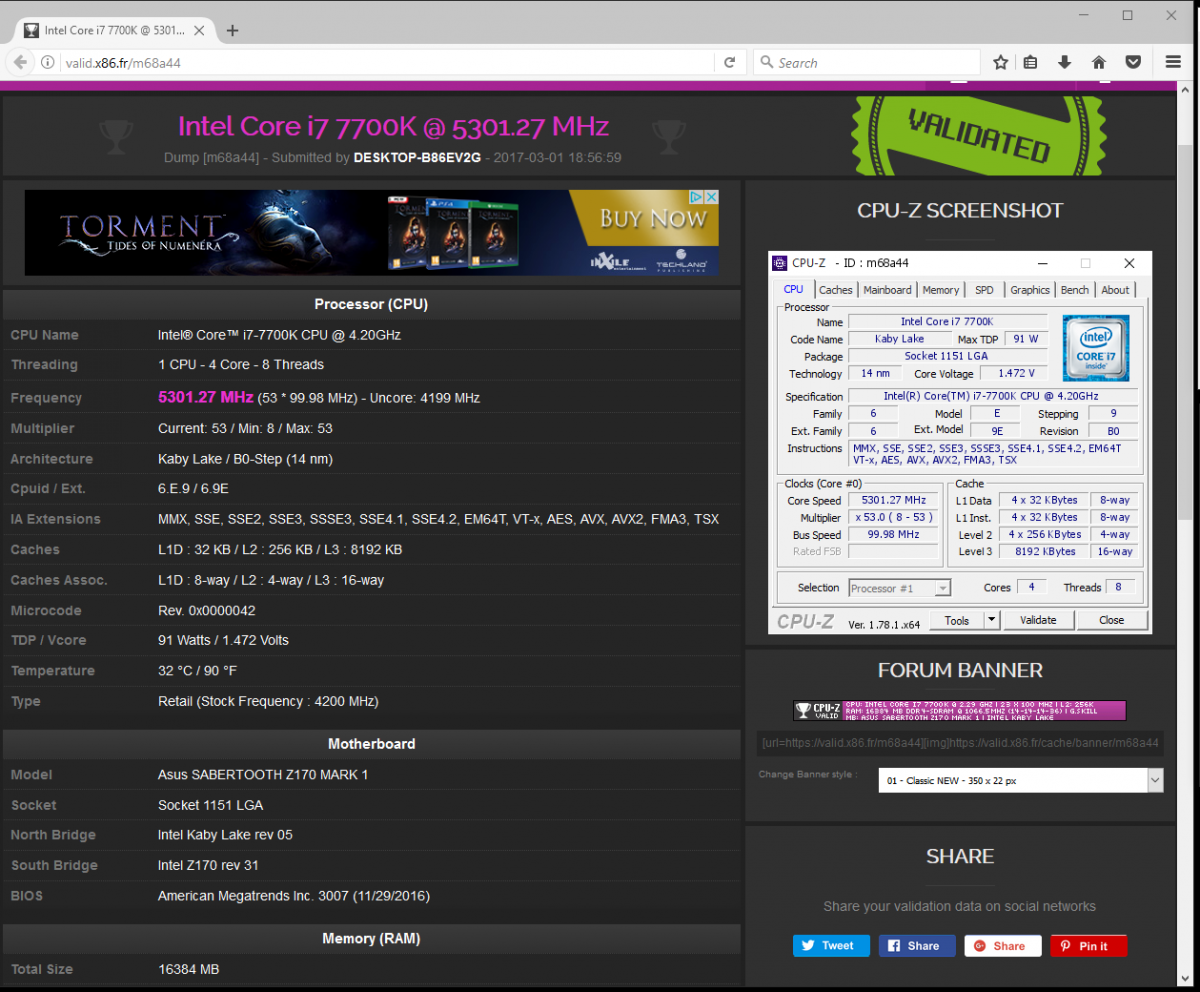
Task: Click 'Kaby Lake / B0-Step (14 nm)'
Action: pyautogui.click(x=245, y=459)
